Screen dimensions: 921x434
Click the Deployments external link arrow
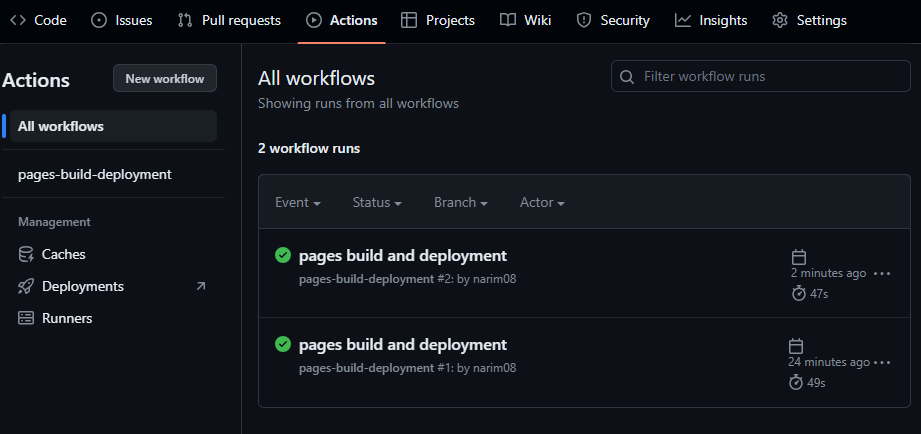click(201, 287)
